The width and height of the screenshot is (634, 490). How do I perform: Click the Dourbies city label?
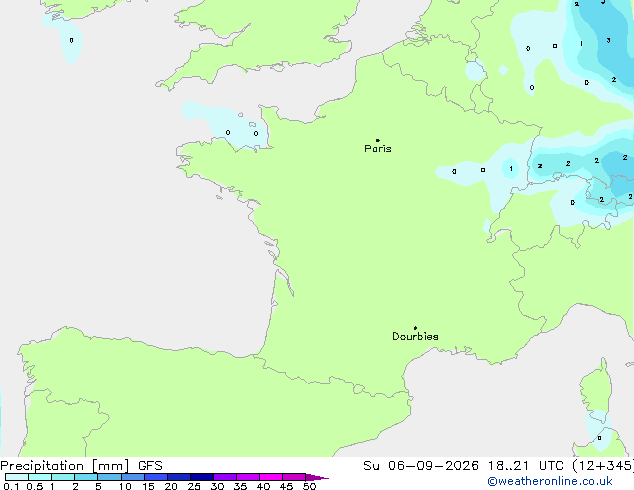[x=415, y=336]
